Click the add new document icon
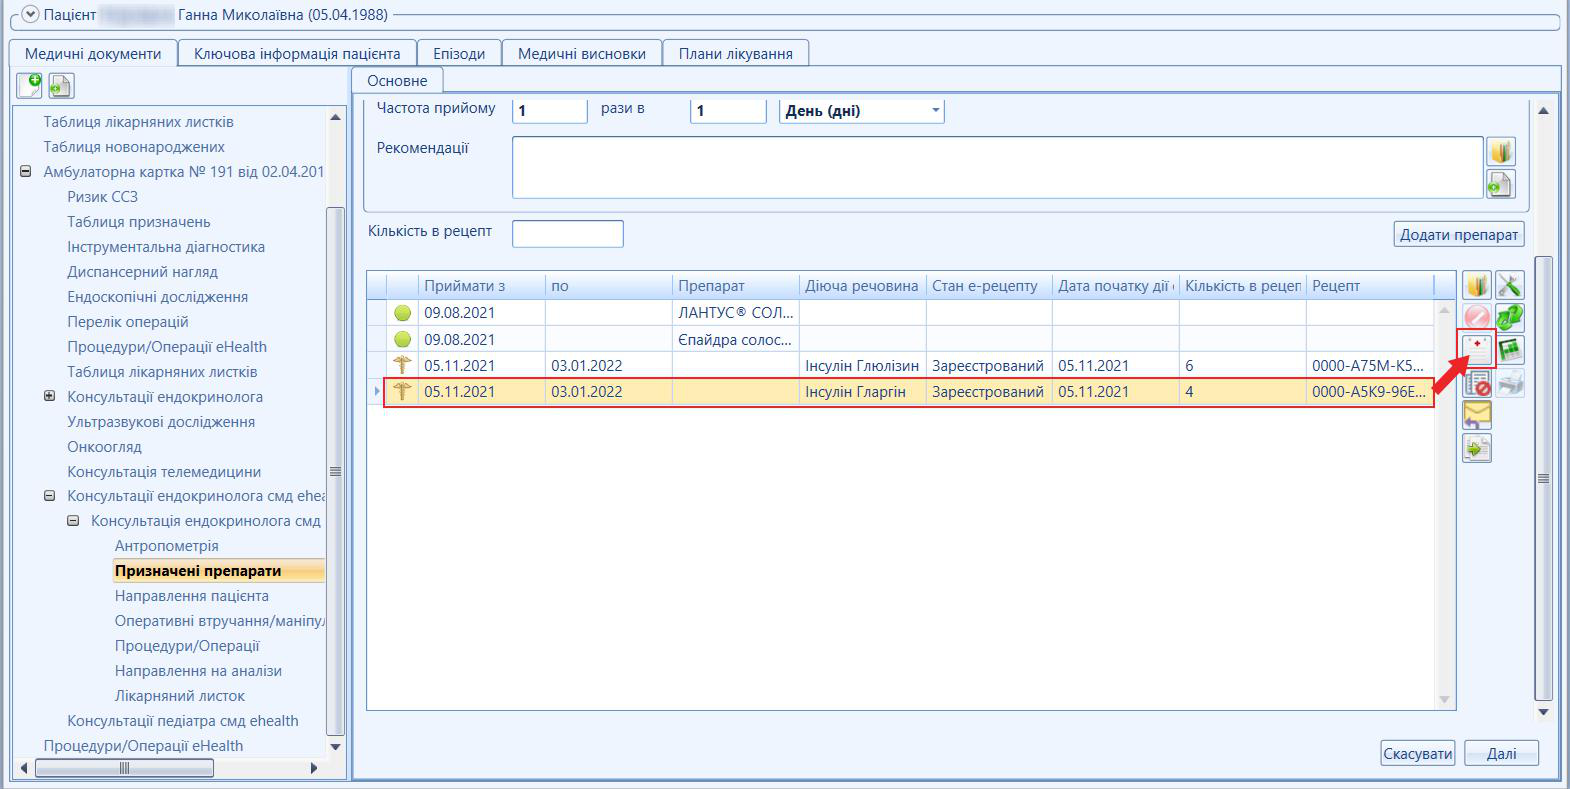 click(30, 85)
